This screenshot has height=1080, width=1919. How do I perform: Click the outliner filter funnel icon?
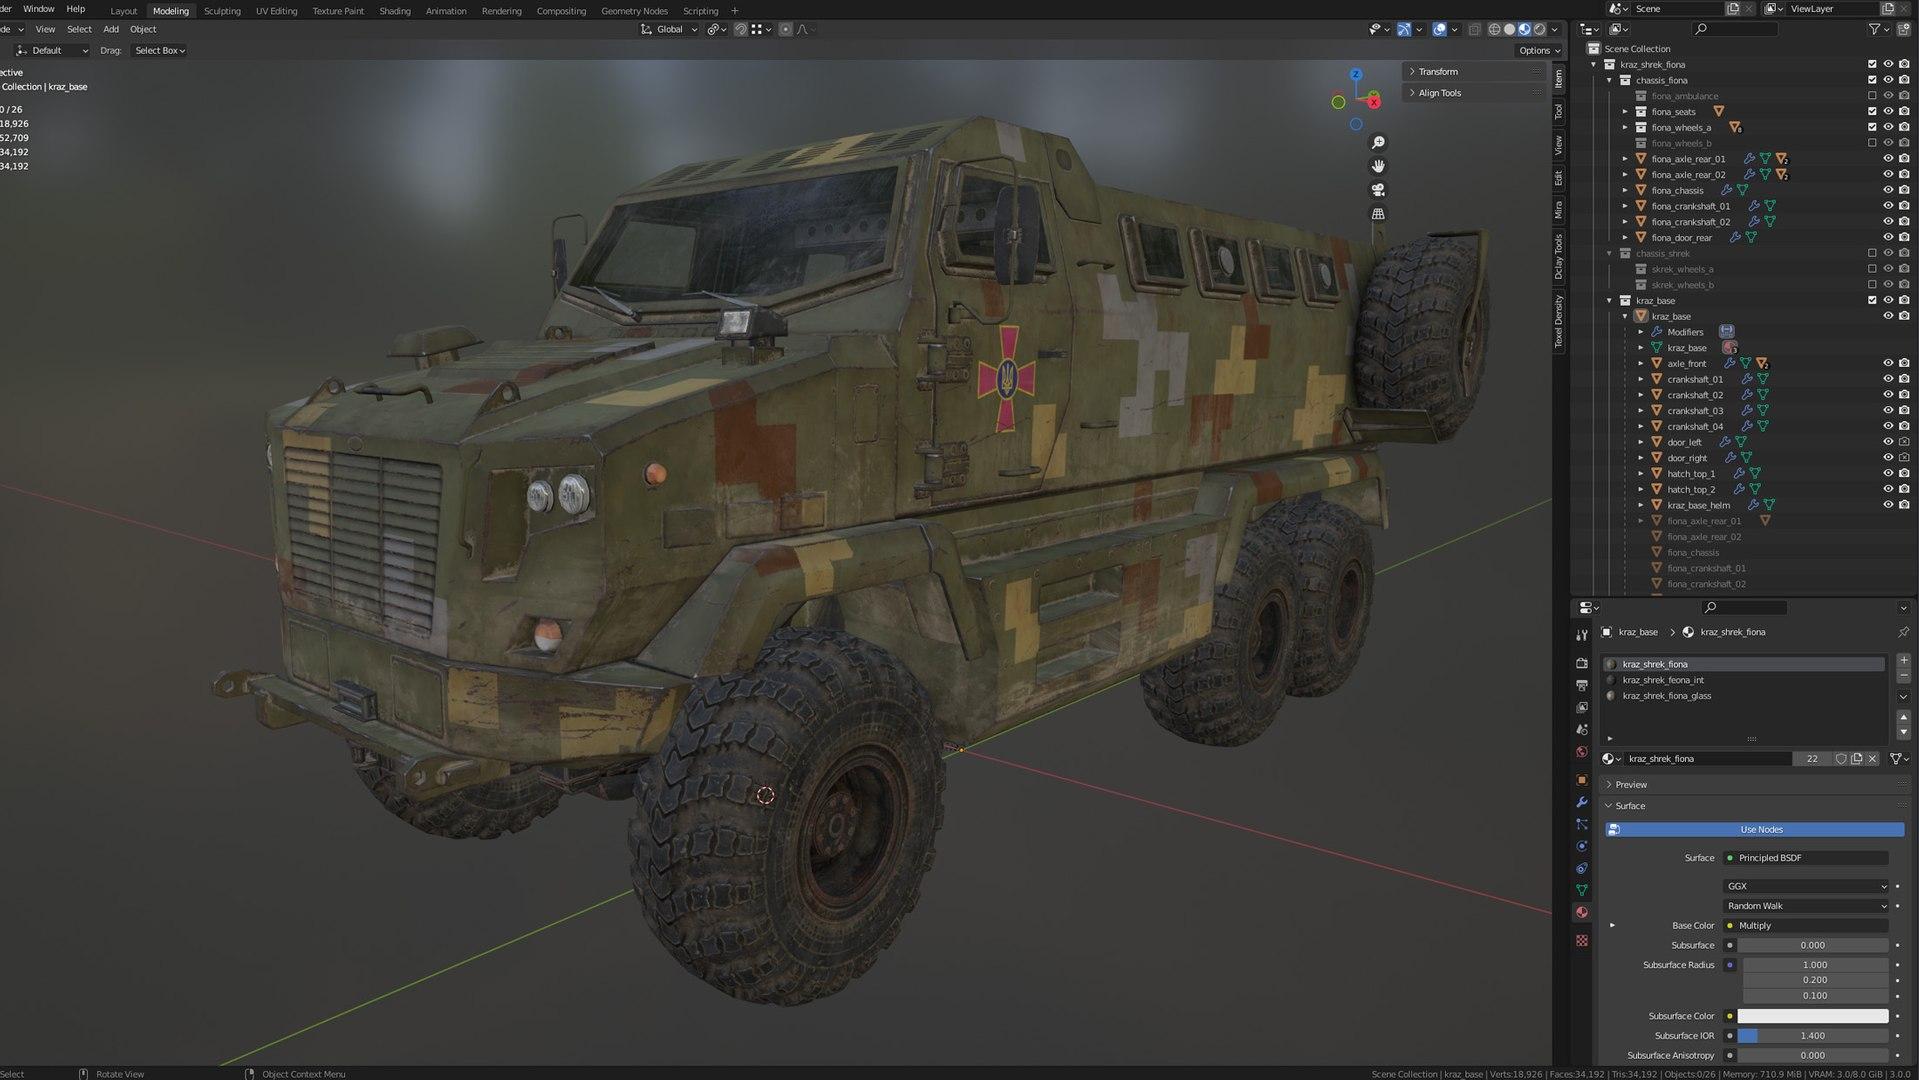(1875, 29)
